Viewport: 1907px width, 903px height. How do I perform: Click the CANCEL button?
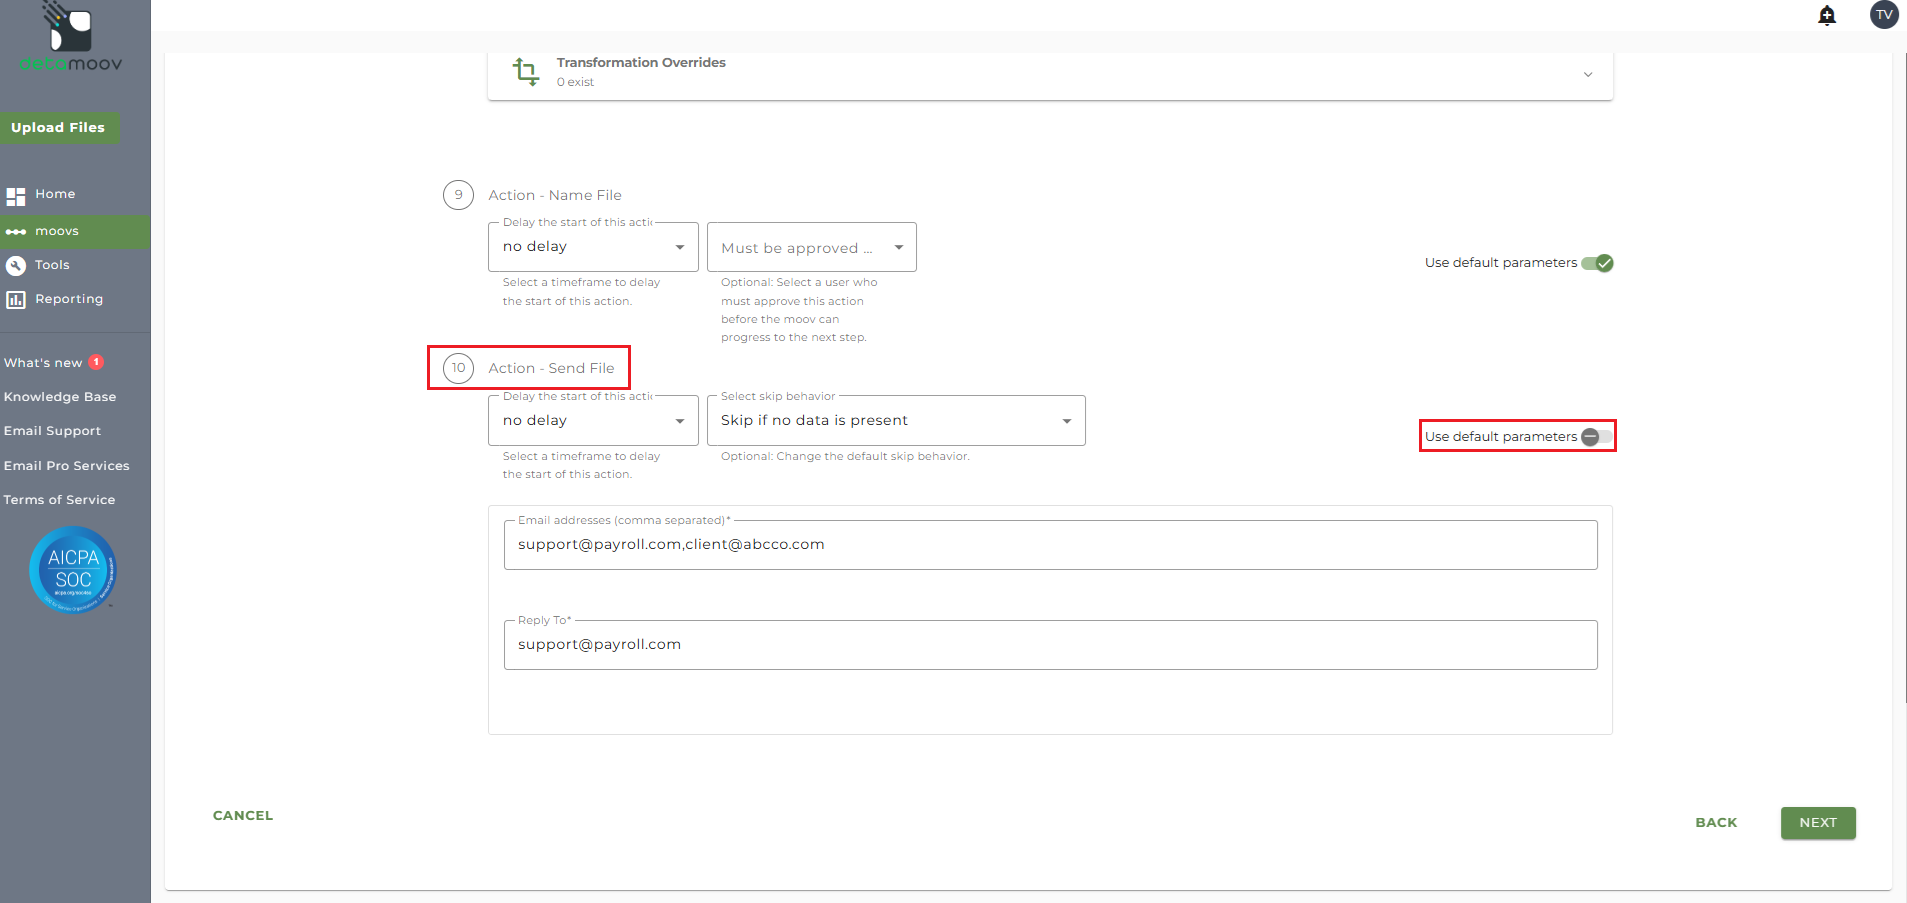pos(243,816)
